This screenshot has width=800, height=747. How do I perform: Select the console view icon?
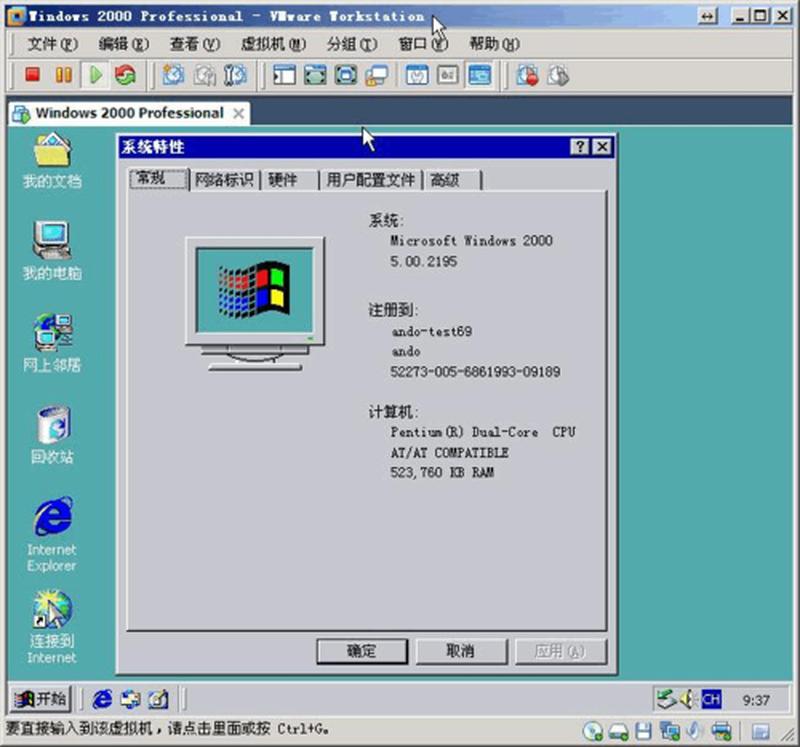pos(480,75)
